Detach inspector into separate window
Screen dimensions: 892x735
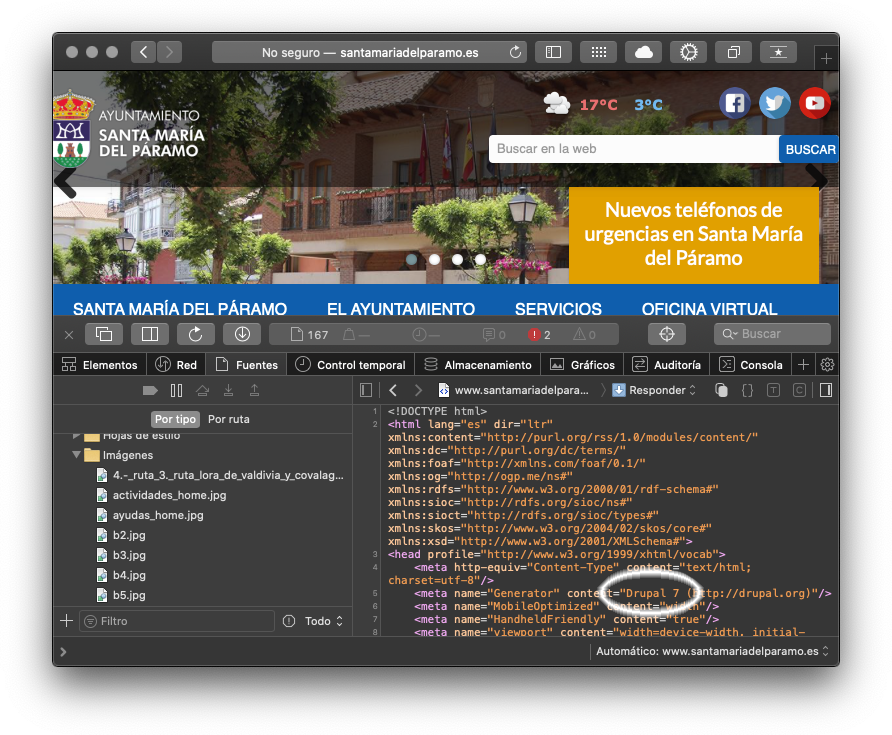[x=104, y=334]
